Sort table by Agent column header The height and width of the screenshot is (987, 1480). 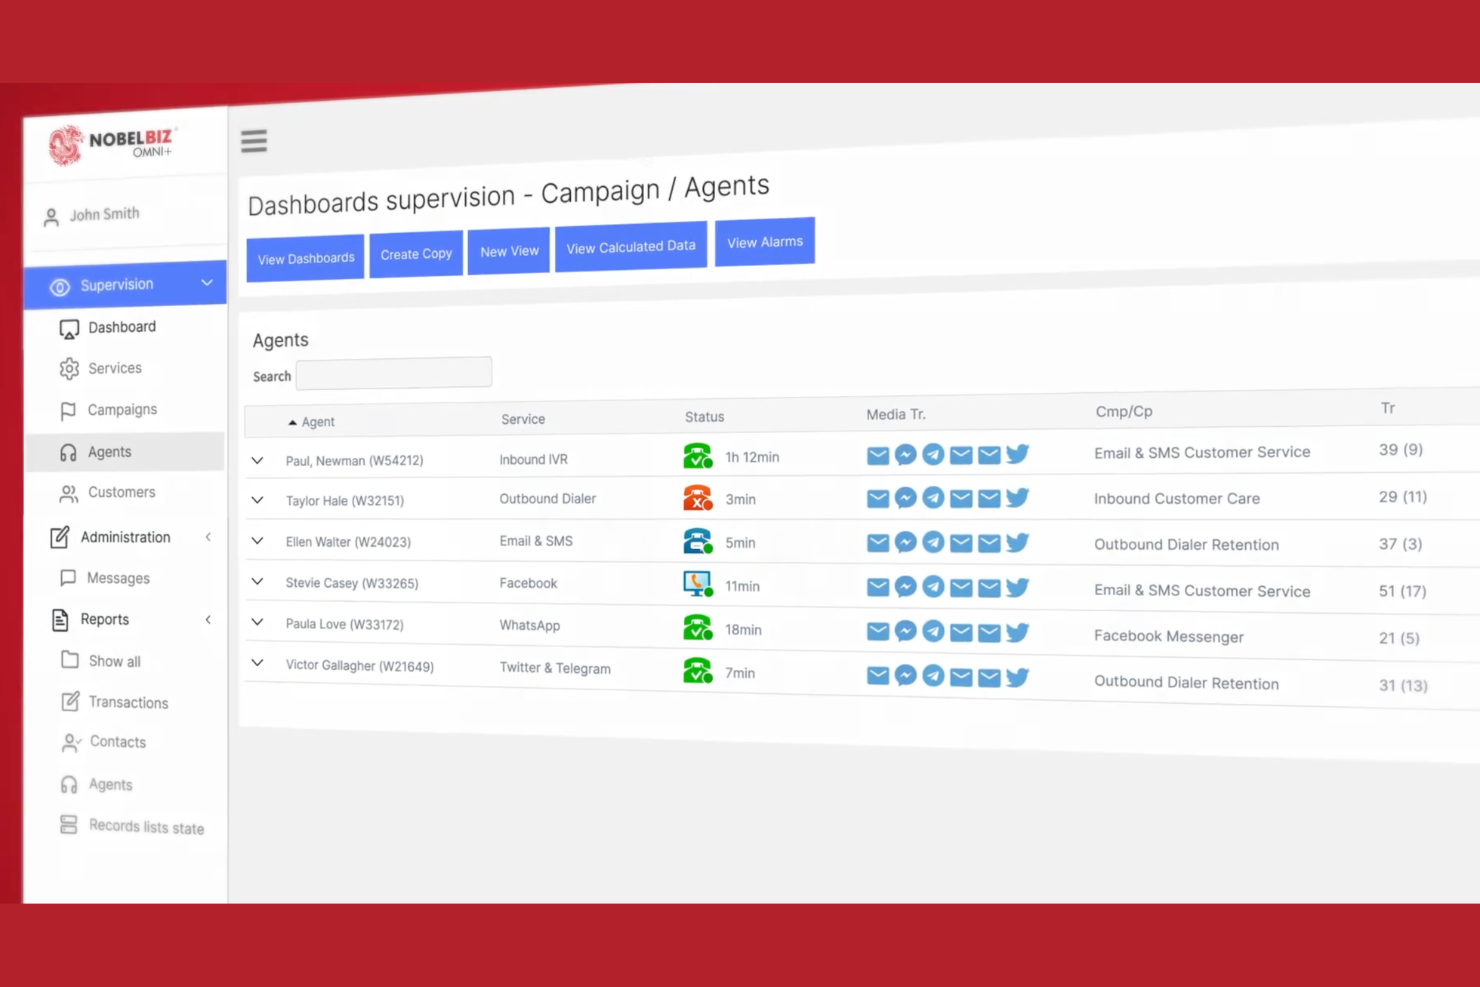point(318,422)
